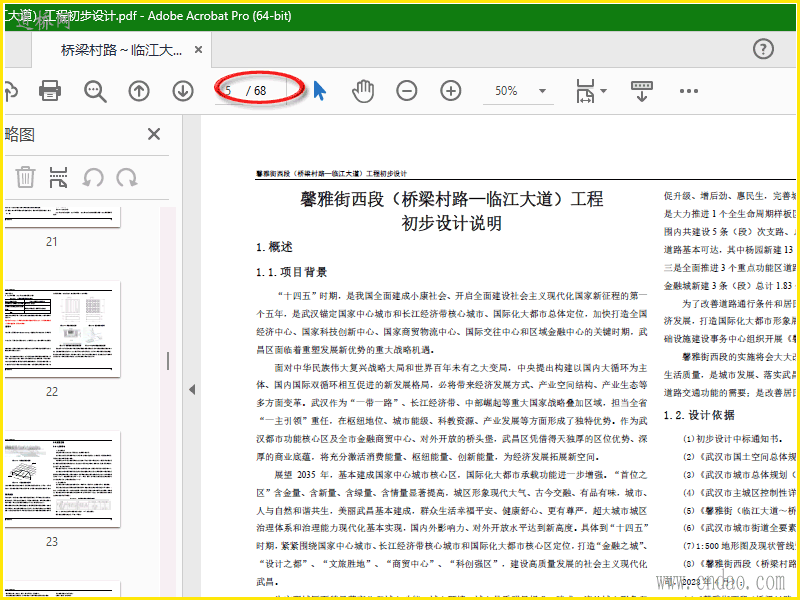Open the Help question mark icon
Image resolution: width=800 pixels, height=600 pixels.
(x=763, y=49)
